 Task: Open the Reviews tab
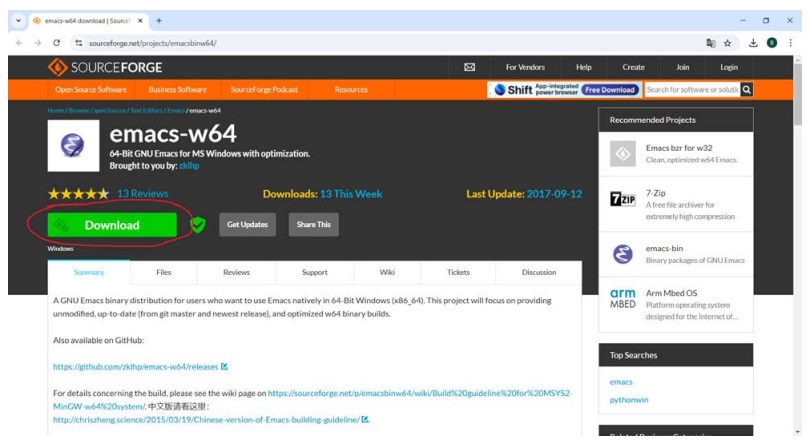(x=236, y=272)
